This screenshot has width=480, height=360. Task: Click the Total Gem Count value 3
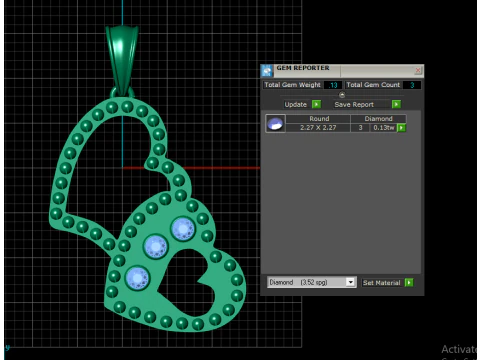click(x=412, y=85)
